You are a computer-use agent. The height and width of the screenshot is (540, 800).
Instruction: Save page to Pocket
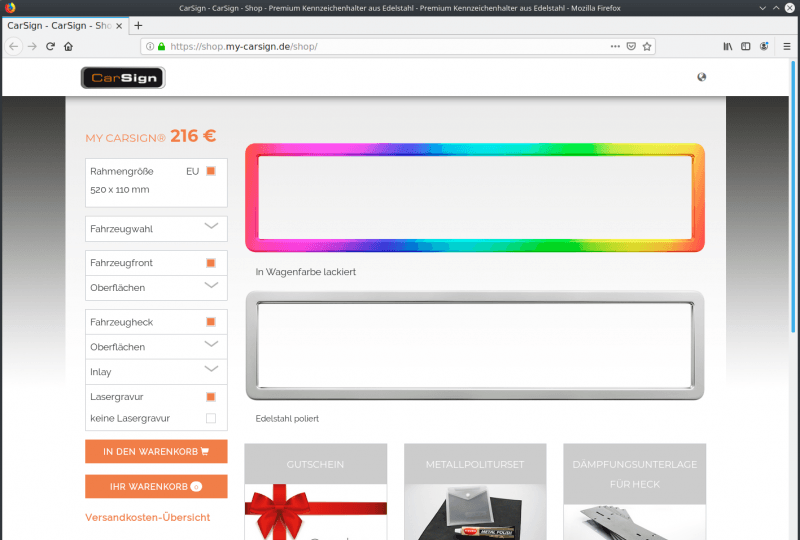(631, 46)
